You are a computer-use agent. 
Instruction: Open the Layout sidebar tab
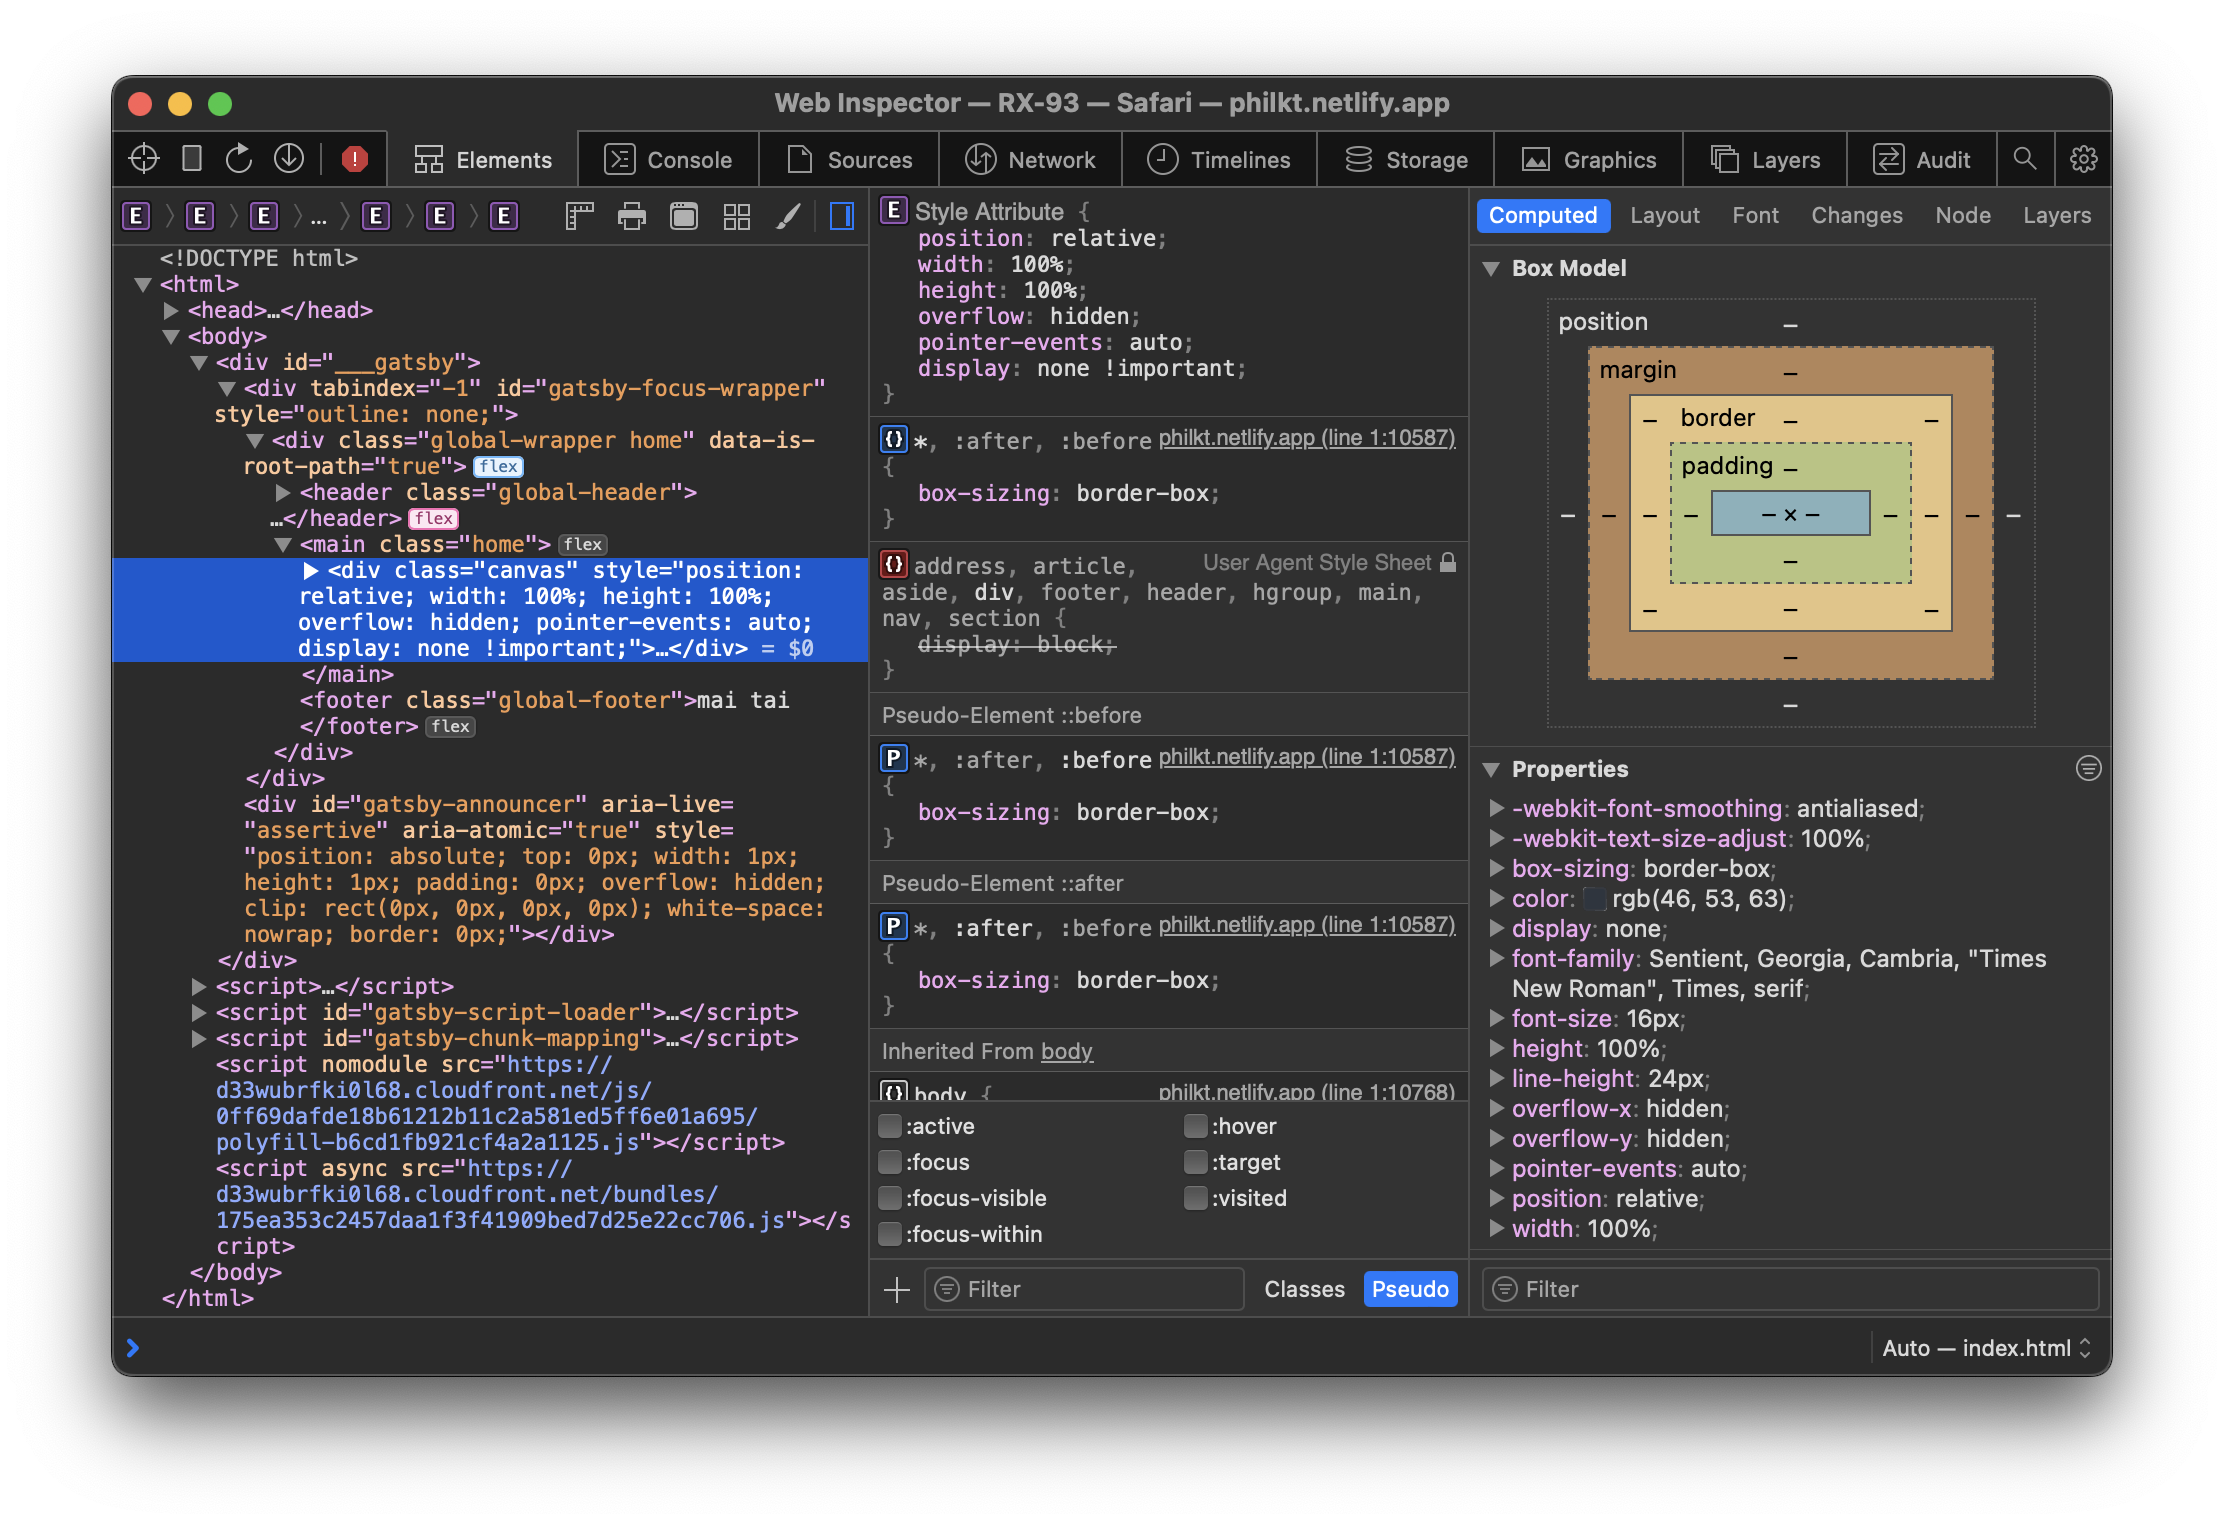(x=1664, y=216)
